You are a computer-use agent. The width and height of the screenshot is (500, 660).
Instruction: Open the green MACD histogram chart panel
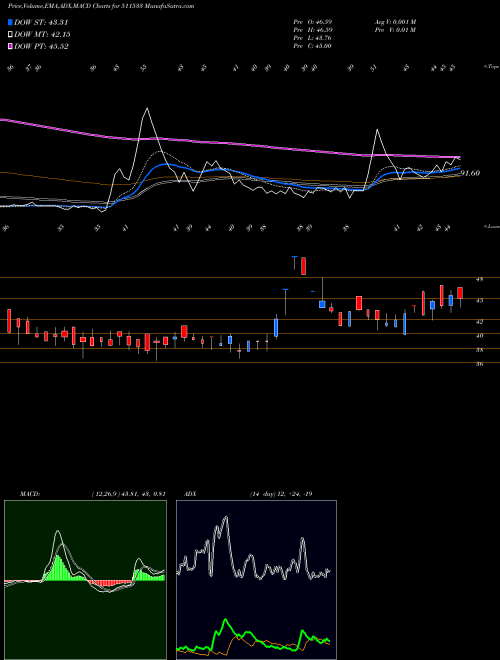(x=85, y=580)
